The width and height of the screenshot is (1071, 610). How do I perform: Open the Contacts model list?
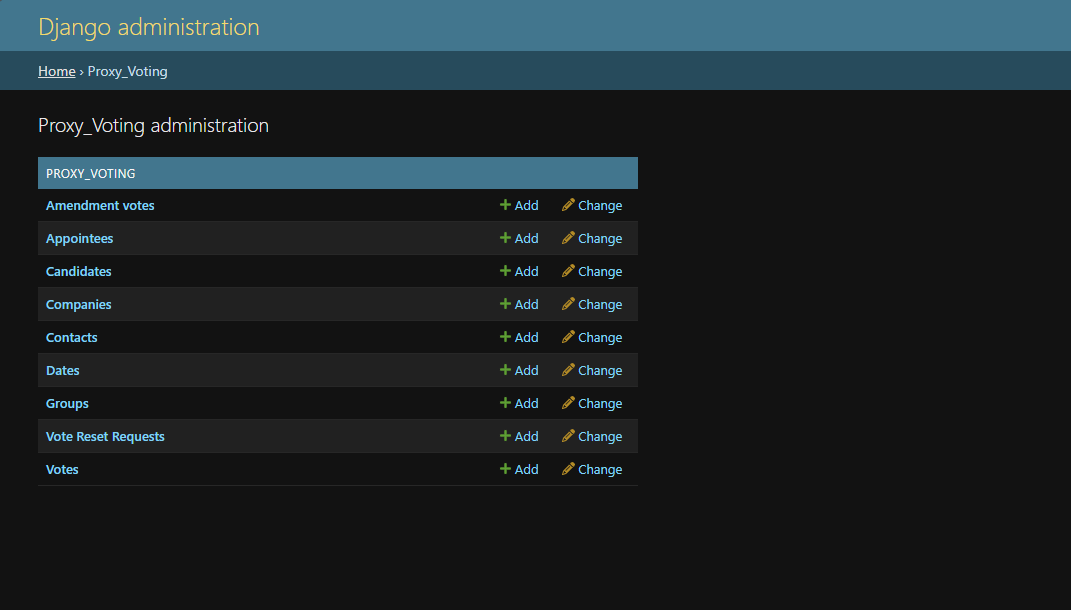[72, 337]
